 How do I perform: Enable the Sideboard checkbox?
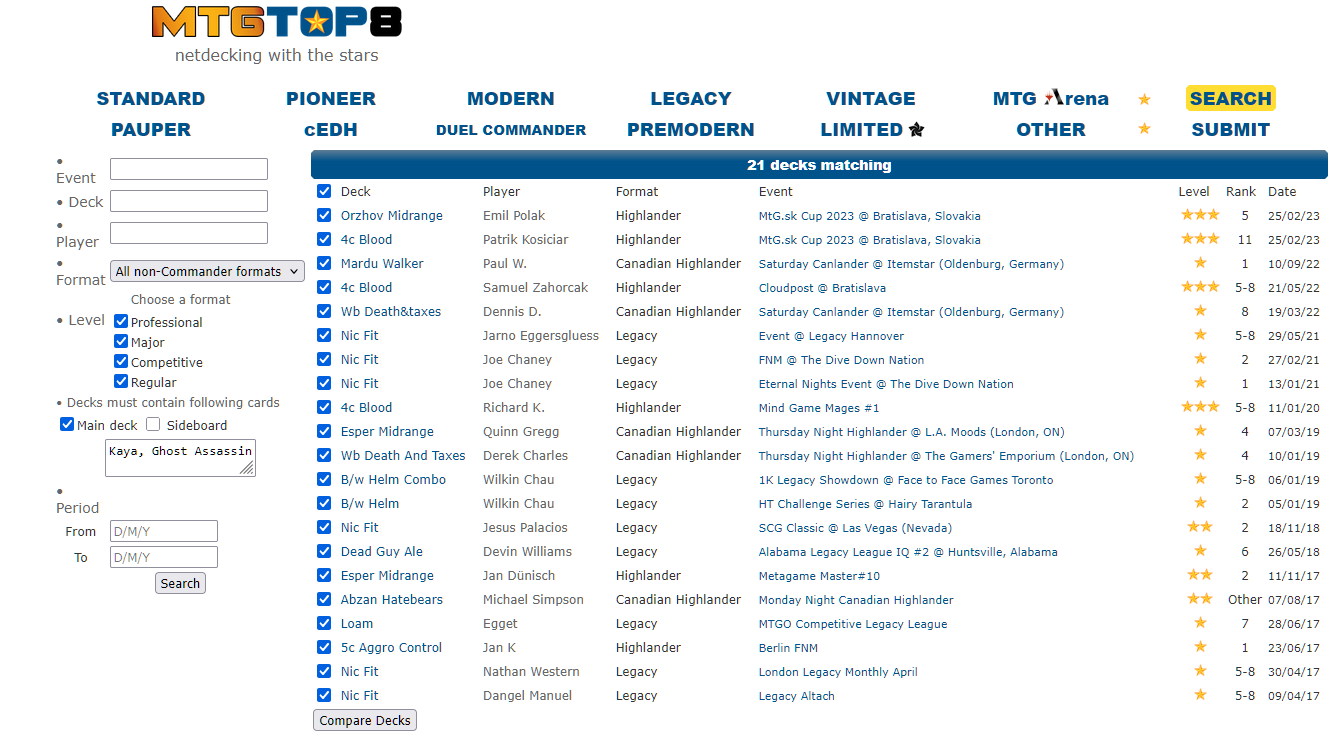[153, 425]
